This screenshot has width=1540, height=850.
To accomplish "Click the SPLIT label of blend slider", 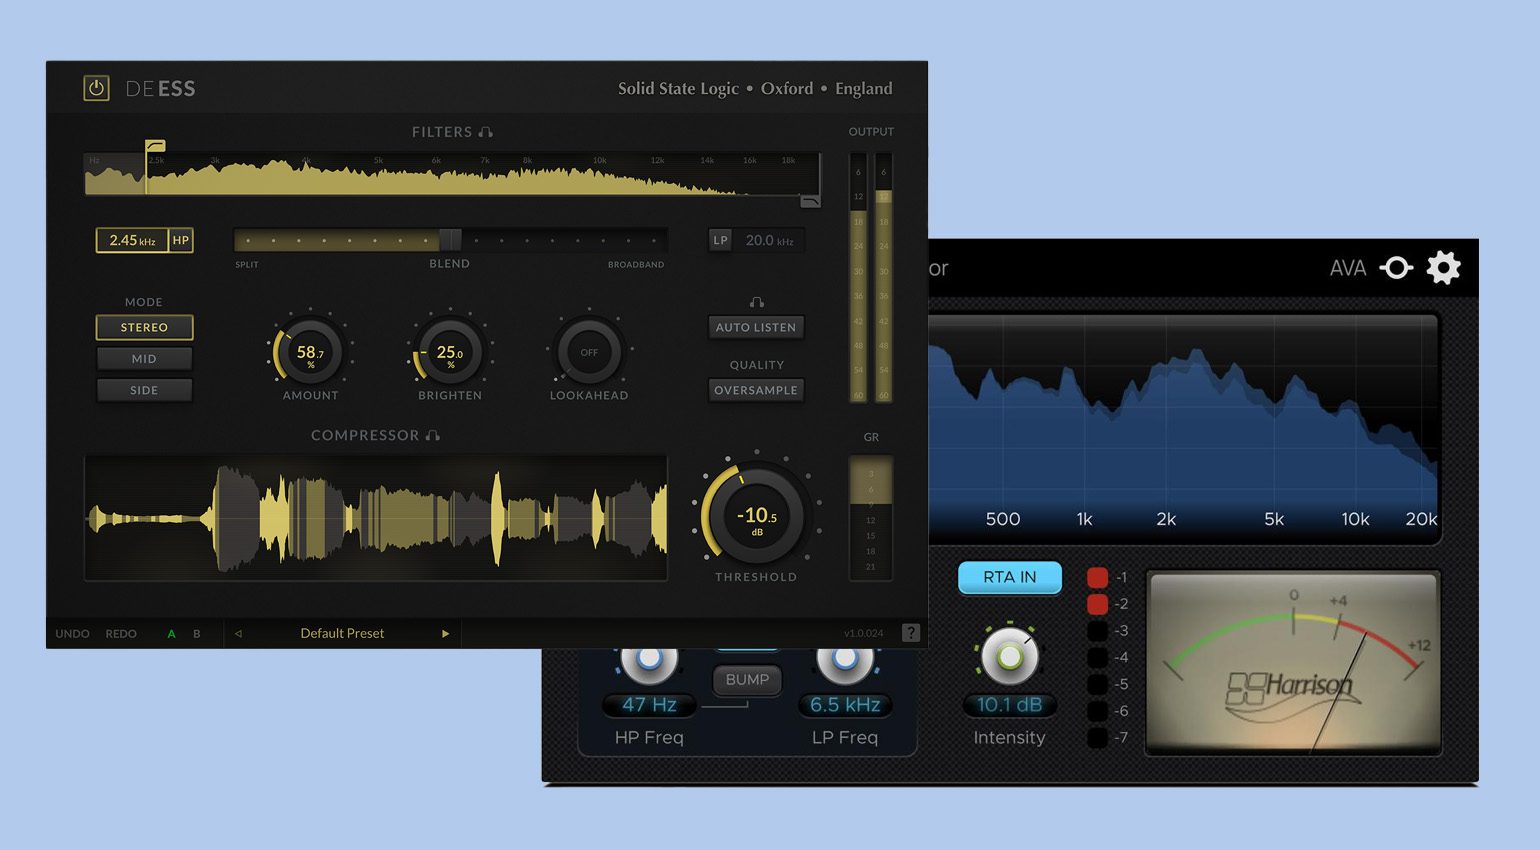I will 247,265.
